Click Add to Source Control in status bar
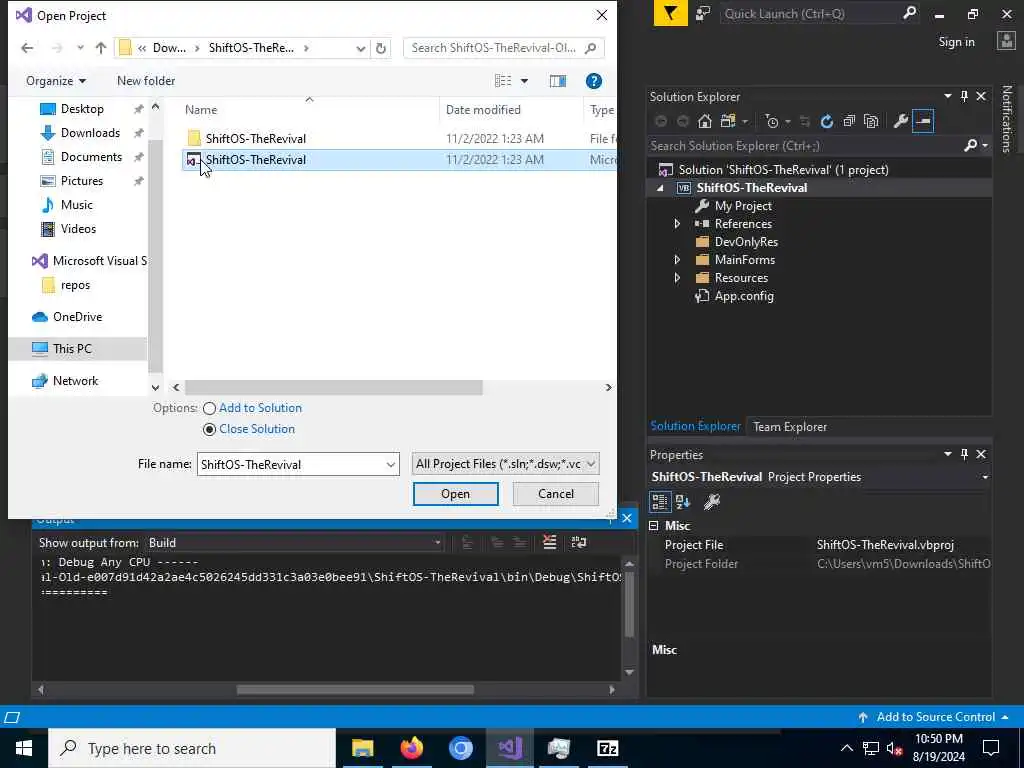The width and height of the screenshot is (1024, 768). (935, 717)
